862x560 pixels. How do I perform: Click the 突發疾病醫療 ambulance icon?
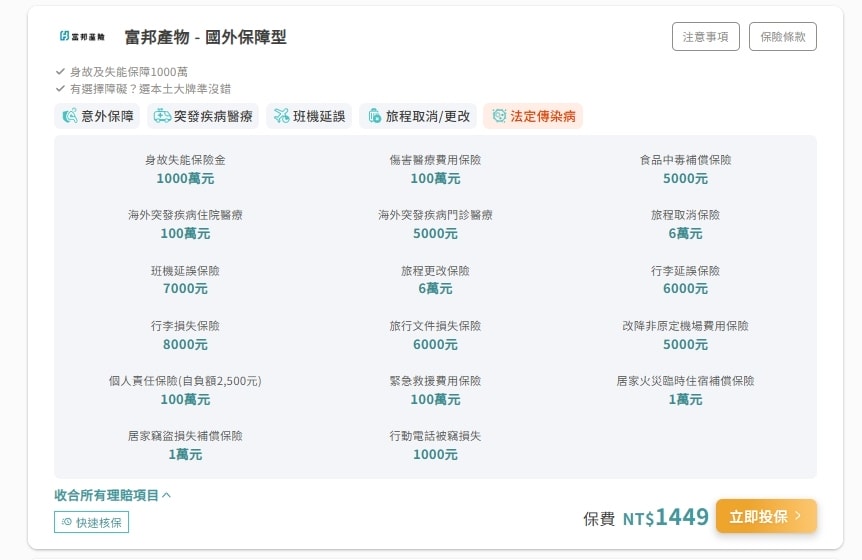click(162, 116)
